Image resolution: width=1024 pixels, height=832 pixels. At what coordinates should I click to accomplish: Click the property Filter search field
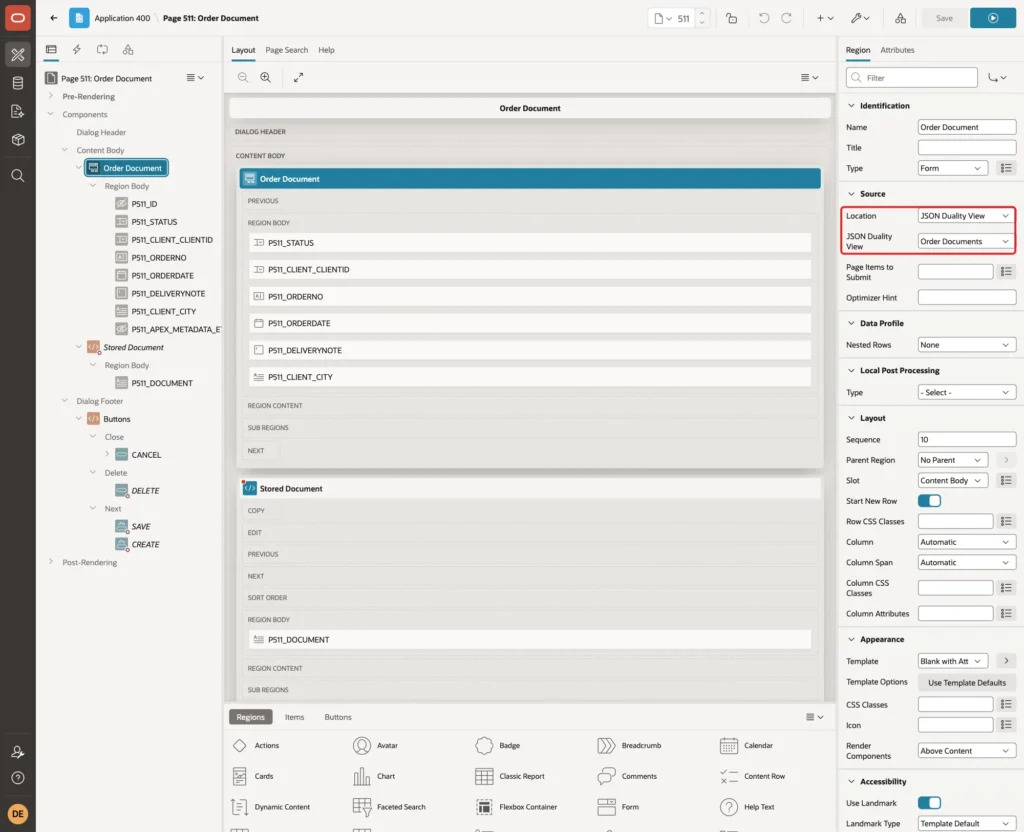(x=912, y=78)
